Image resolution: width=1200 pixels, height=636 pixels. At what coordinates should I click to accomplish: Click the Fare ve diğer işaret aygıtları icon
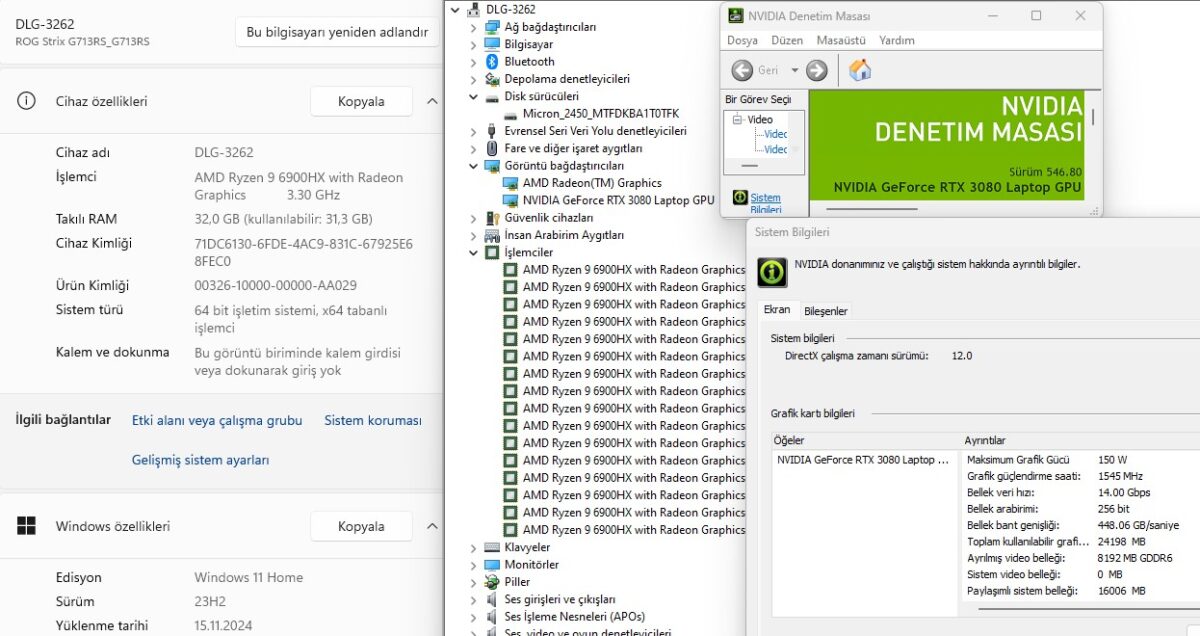pos(492,148)
